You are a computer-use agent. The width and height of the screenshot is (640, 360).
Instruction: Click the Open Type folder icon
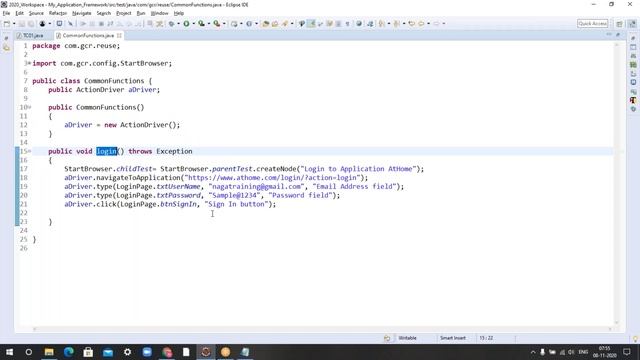[266, 24]
